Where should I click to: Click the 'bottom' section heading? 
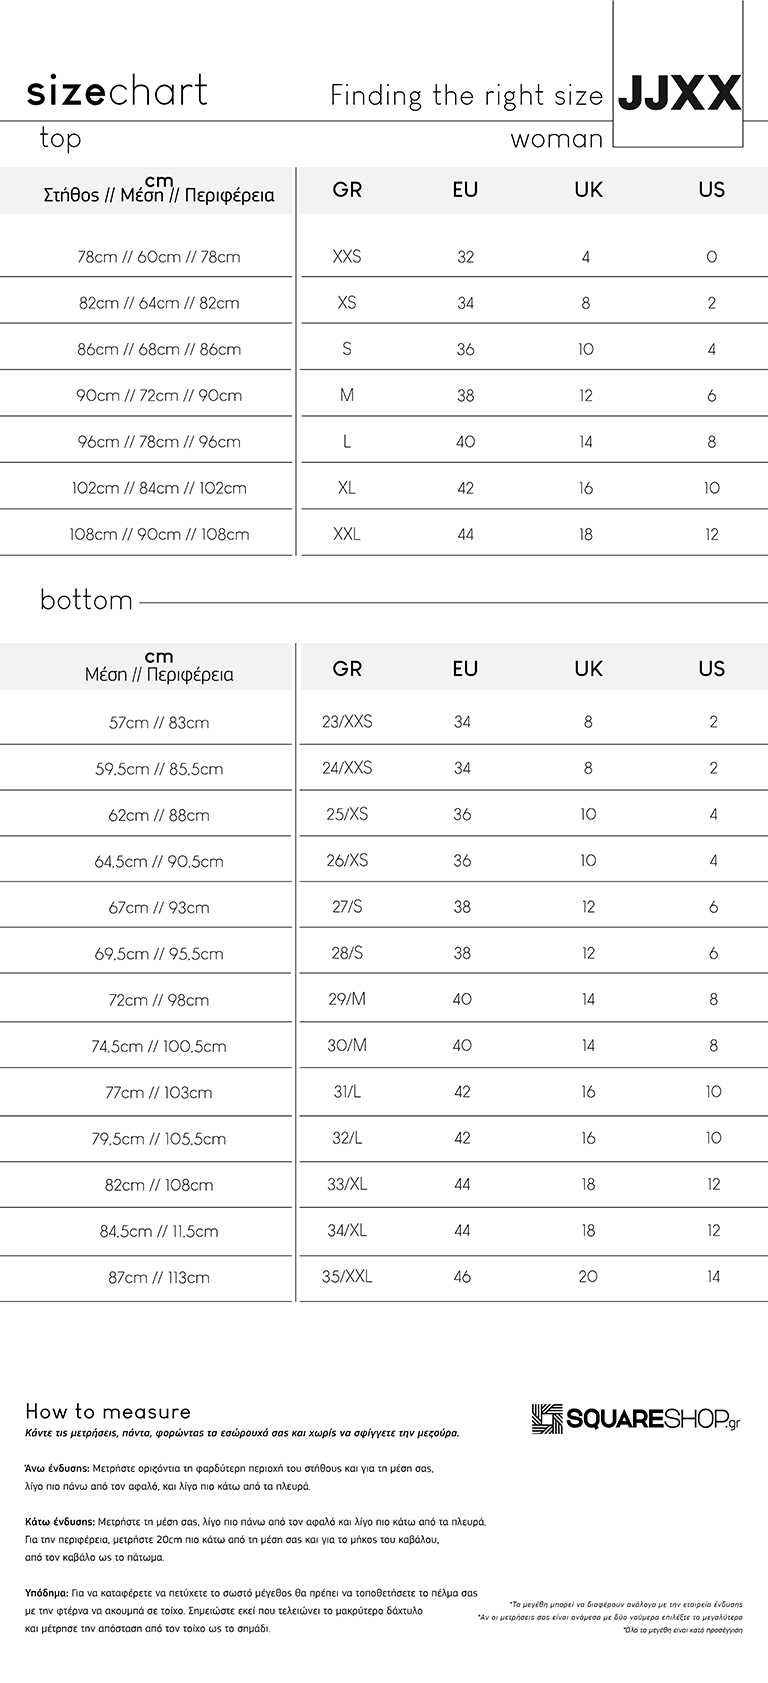tap(86, 600)
